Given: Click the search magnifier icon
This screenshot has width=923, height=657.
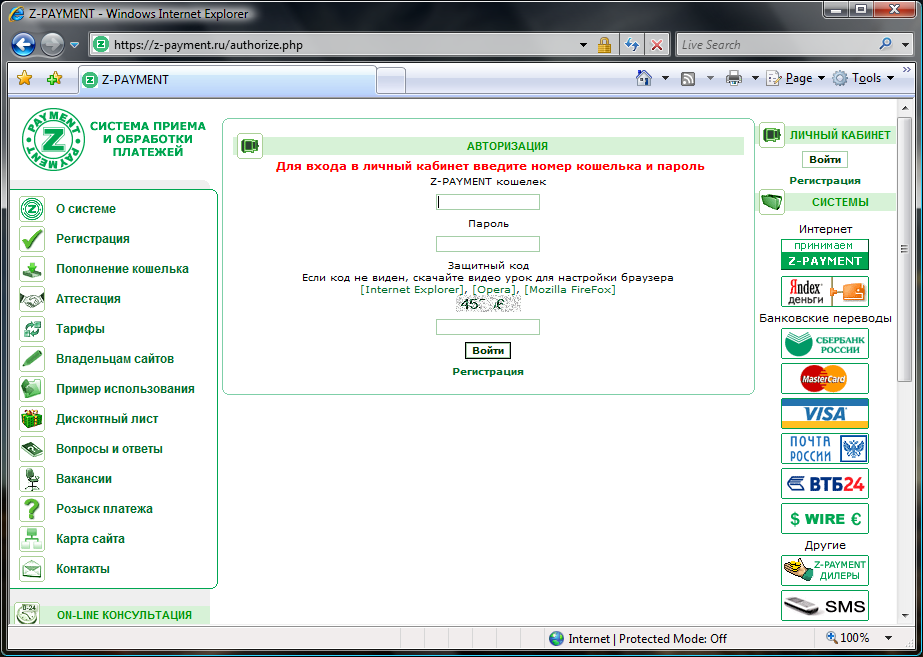Looking at the screenshot, I should (x=885, y=44).
